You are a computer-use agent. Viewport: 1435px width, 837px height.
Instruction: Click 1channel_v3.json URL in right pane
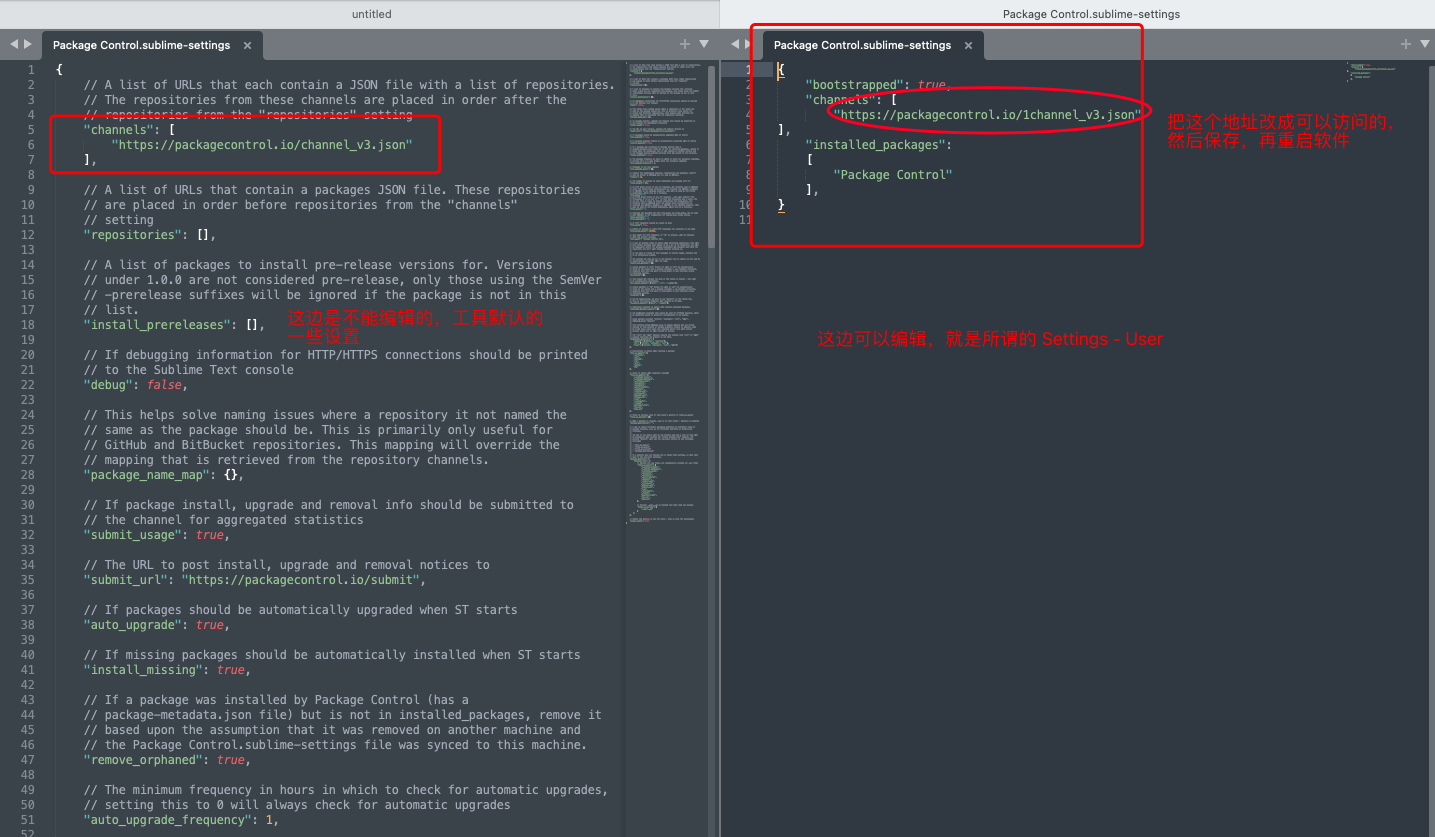(987, 115)
